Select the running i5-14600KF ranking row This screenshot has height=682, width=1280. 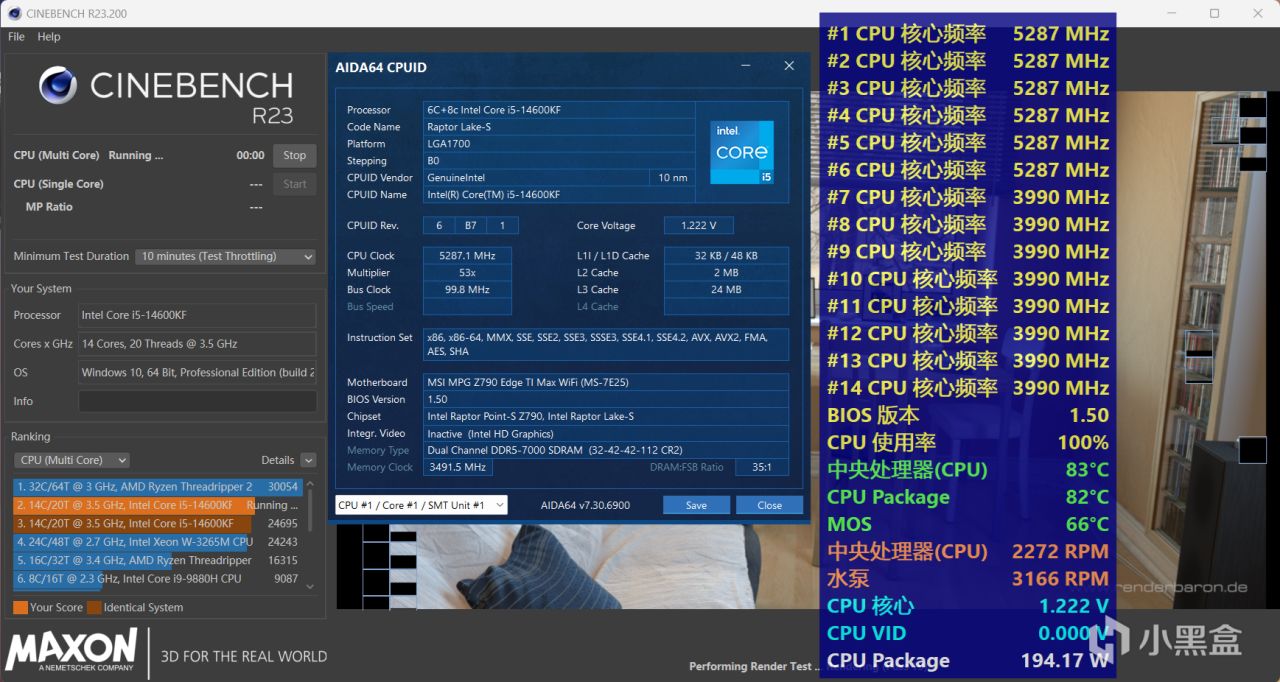pyautogui.click(x=158, y=505)
